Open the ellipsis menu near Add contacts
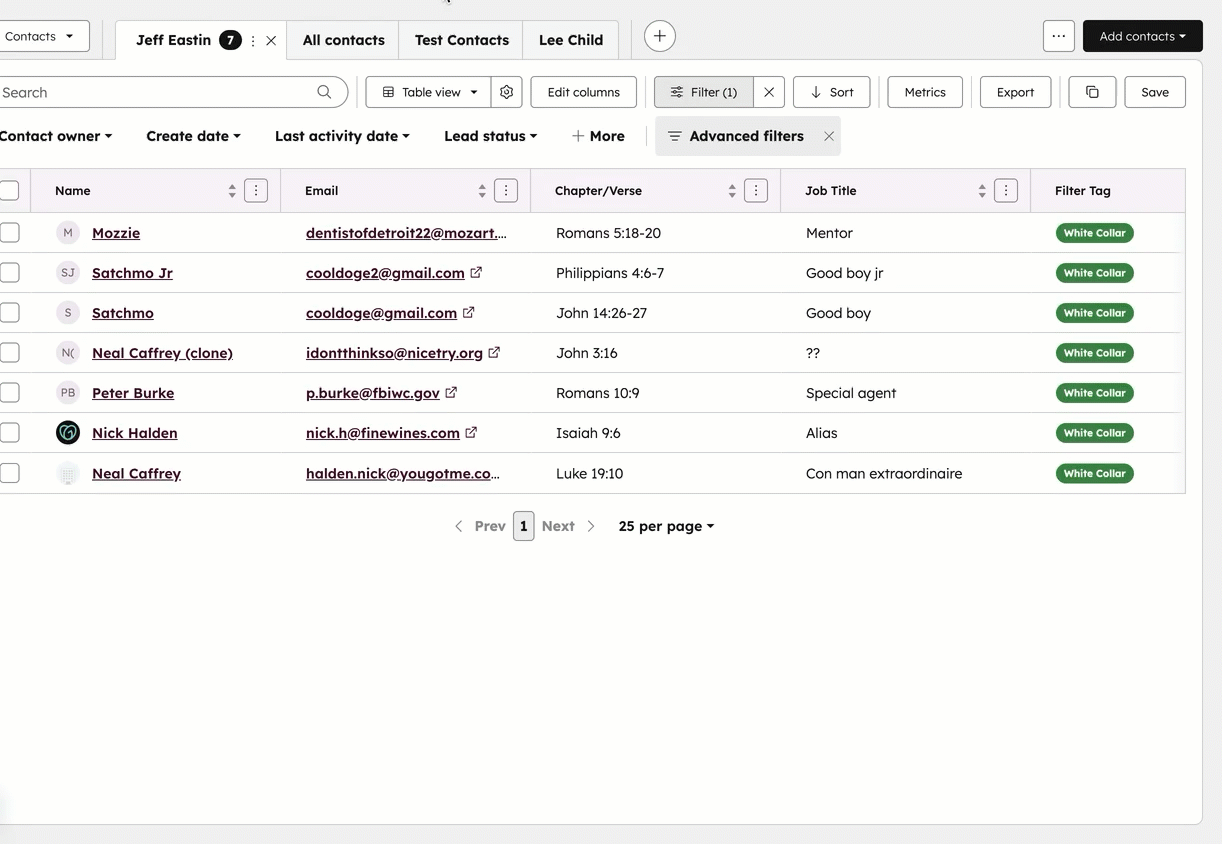The width and height of the screenshot is (1222, 844). click(x=1058, y=35)
